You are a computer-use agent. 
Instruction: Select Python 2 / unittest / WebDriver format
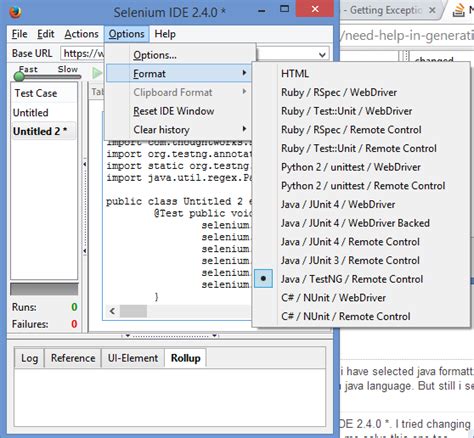(x=361, y=167)
